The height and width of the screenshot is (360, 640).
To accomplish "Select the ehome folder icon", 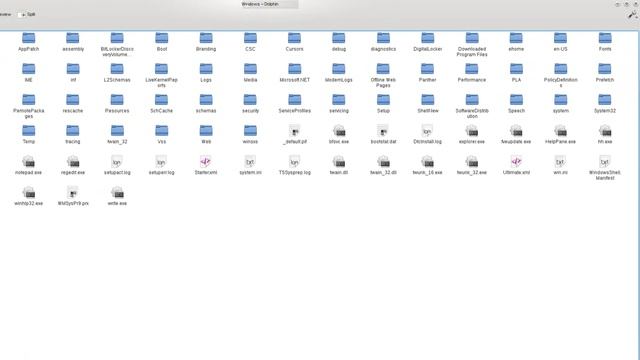I will pyautogui.click(x=516, y=38).
